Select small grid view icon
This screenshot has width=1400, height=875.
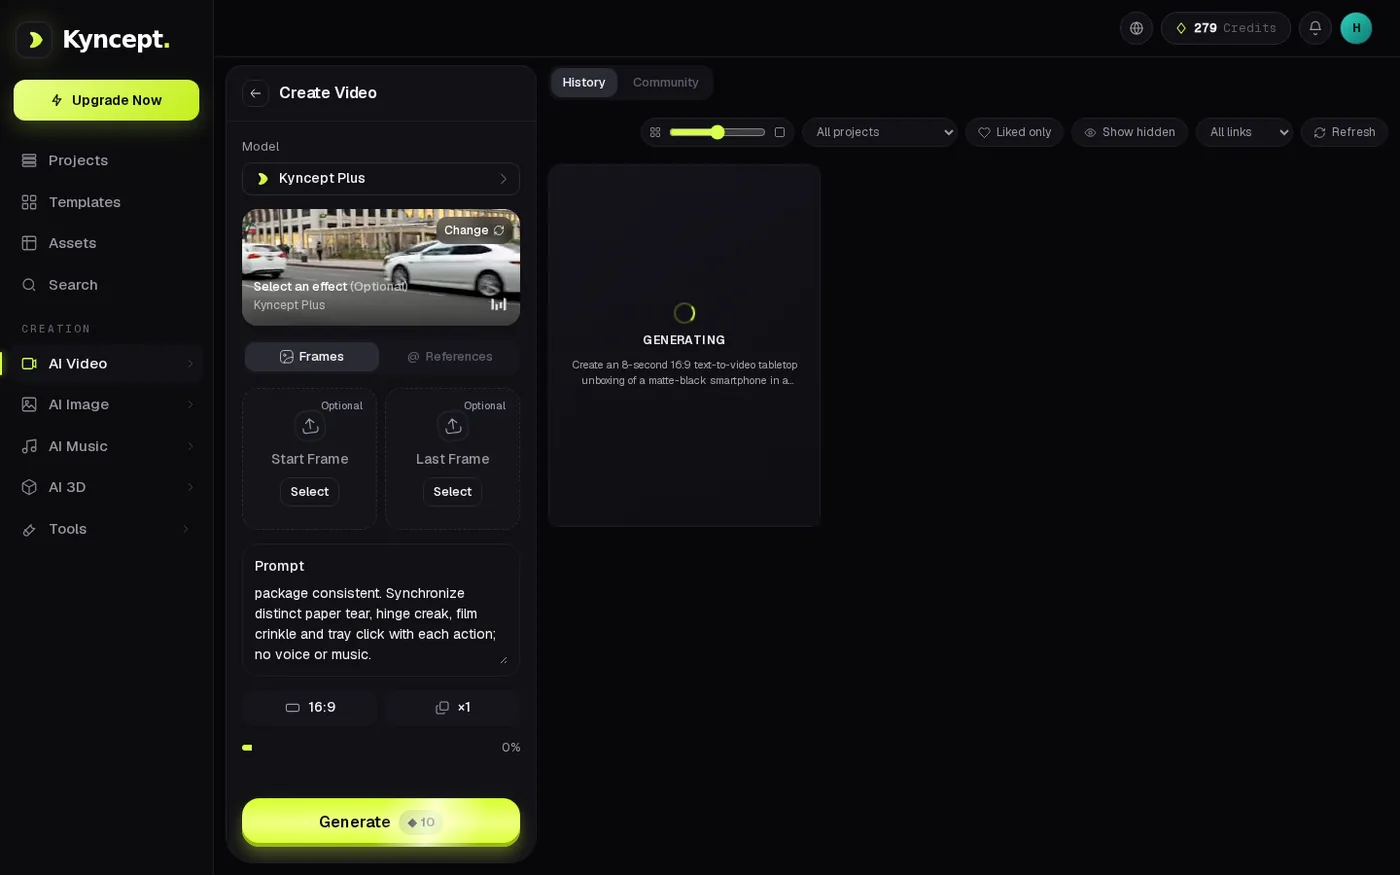(655, 132)
